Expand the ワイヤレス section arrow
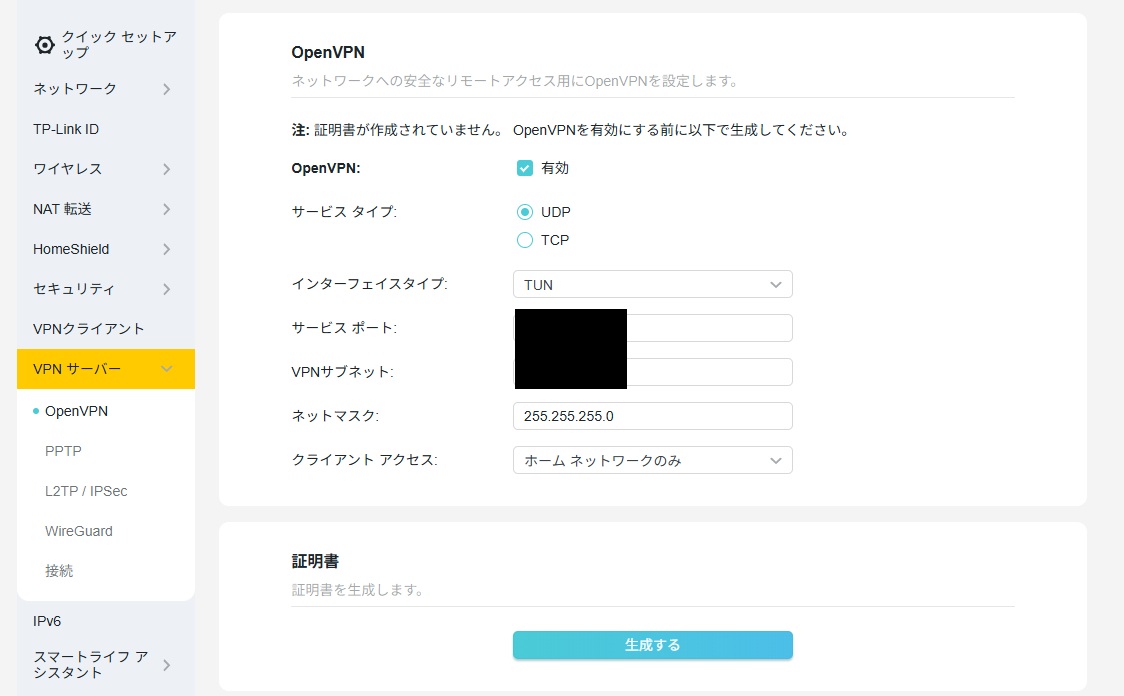This screenshot has height=696, width=1124. tap(166, 169)
